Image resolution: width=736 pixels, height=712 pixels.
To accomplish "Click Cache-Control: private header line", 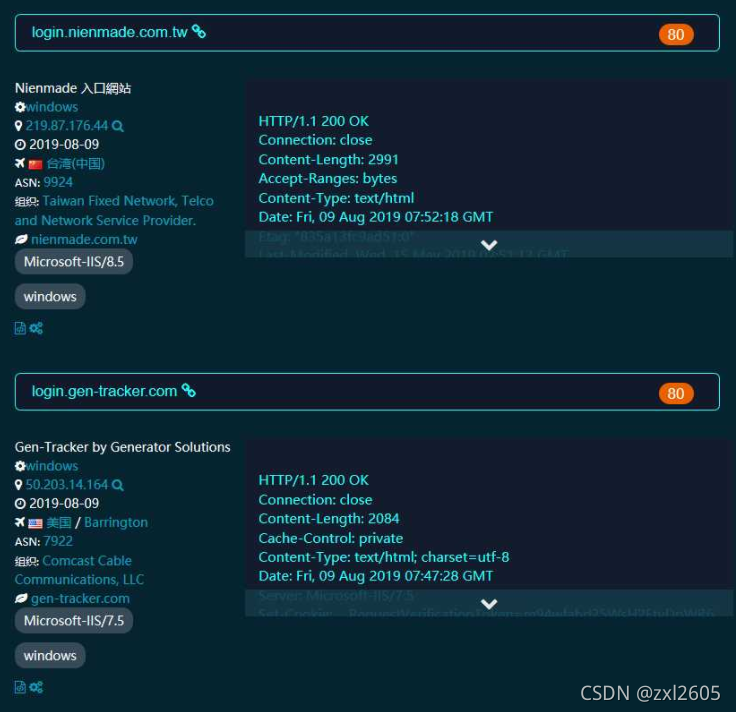I will (x=331, y=538).
